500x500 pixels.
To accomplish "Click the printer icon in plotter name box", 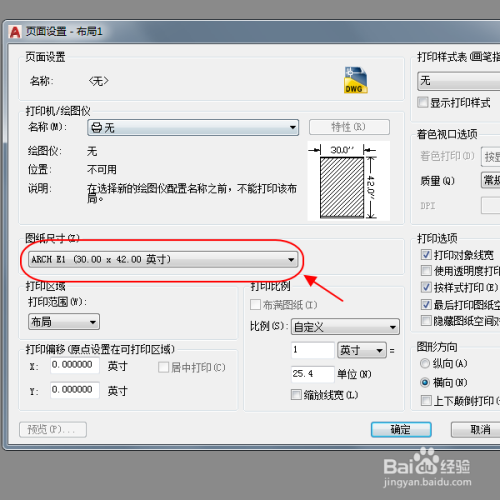I will (x=97, y=128).
